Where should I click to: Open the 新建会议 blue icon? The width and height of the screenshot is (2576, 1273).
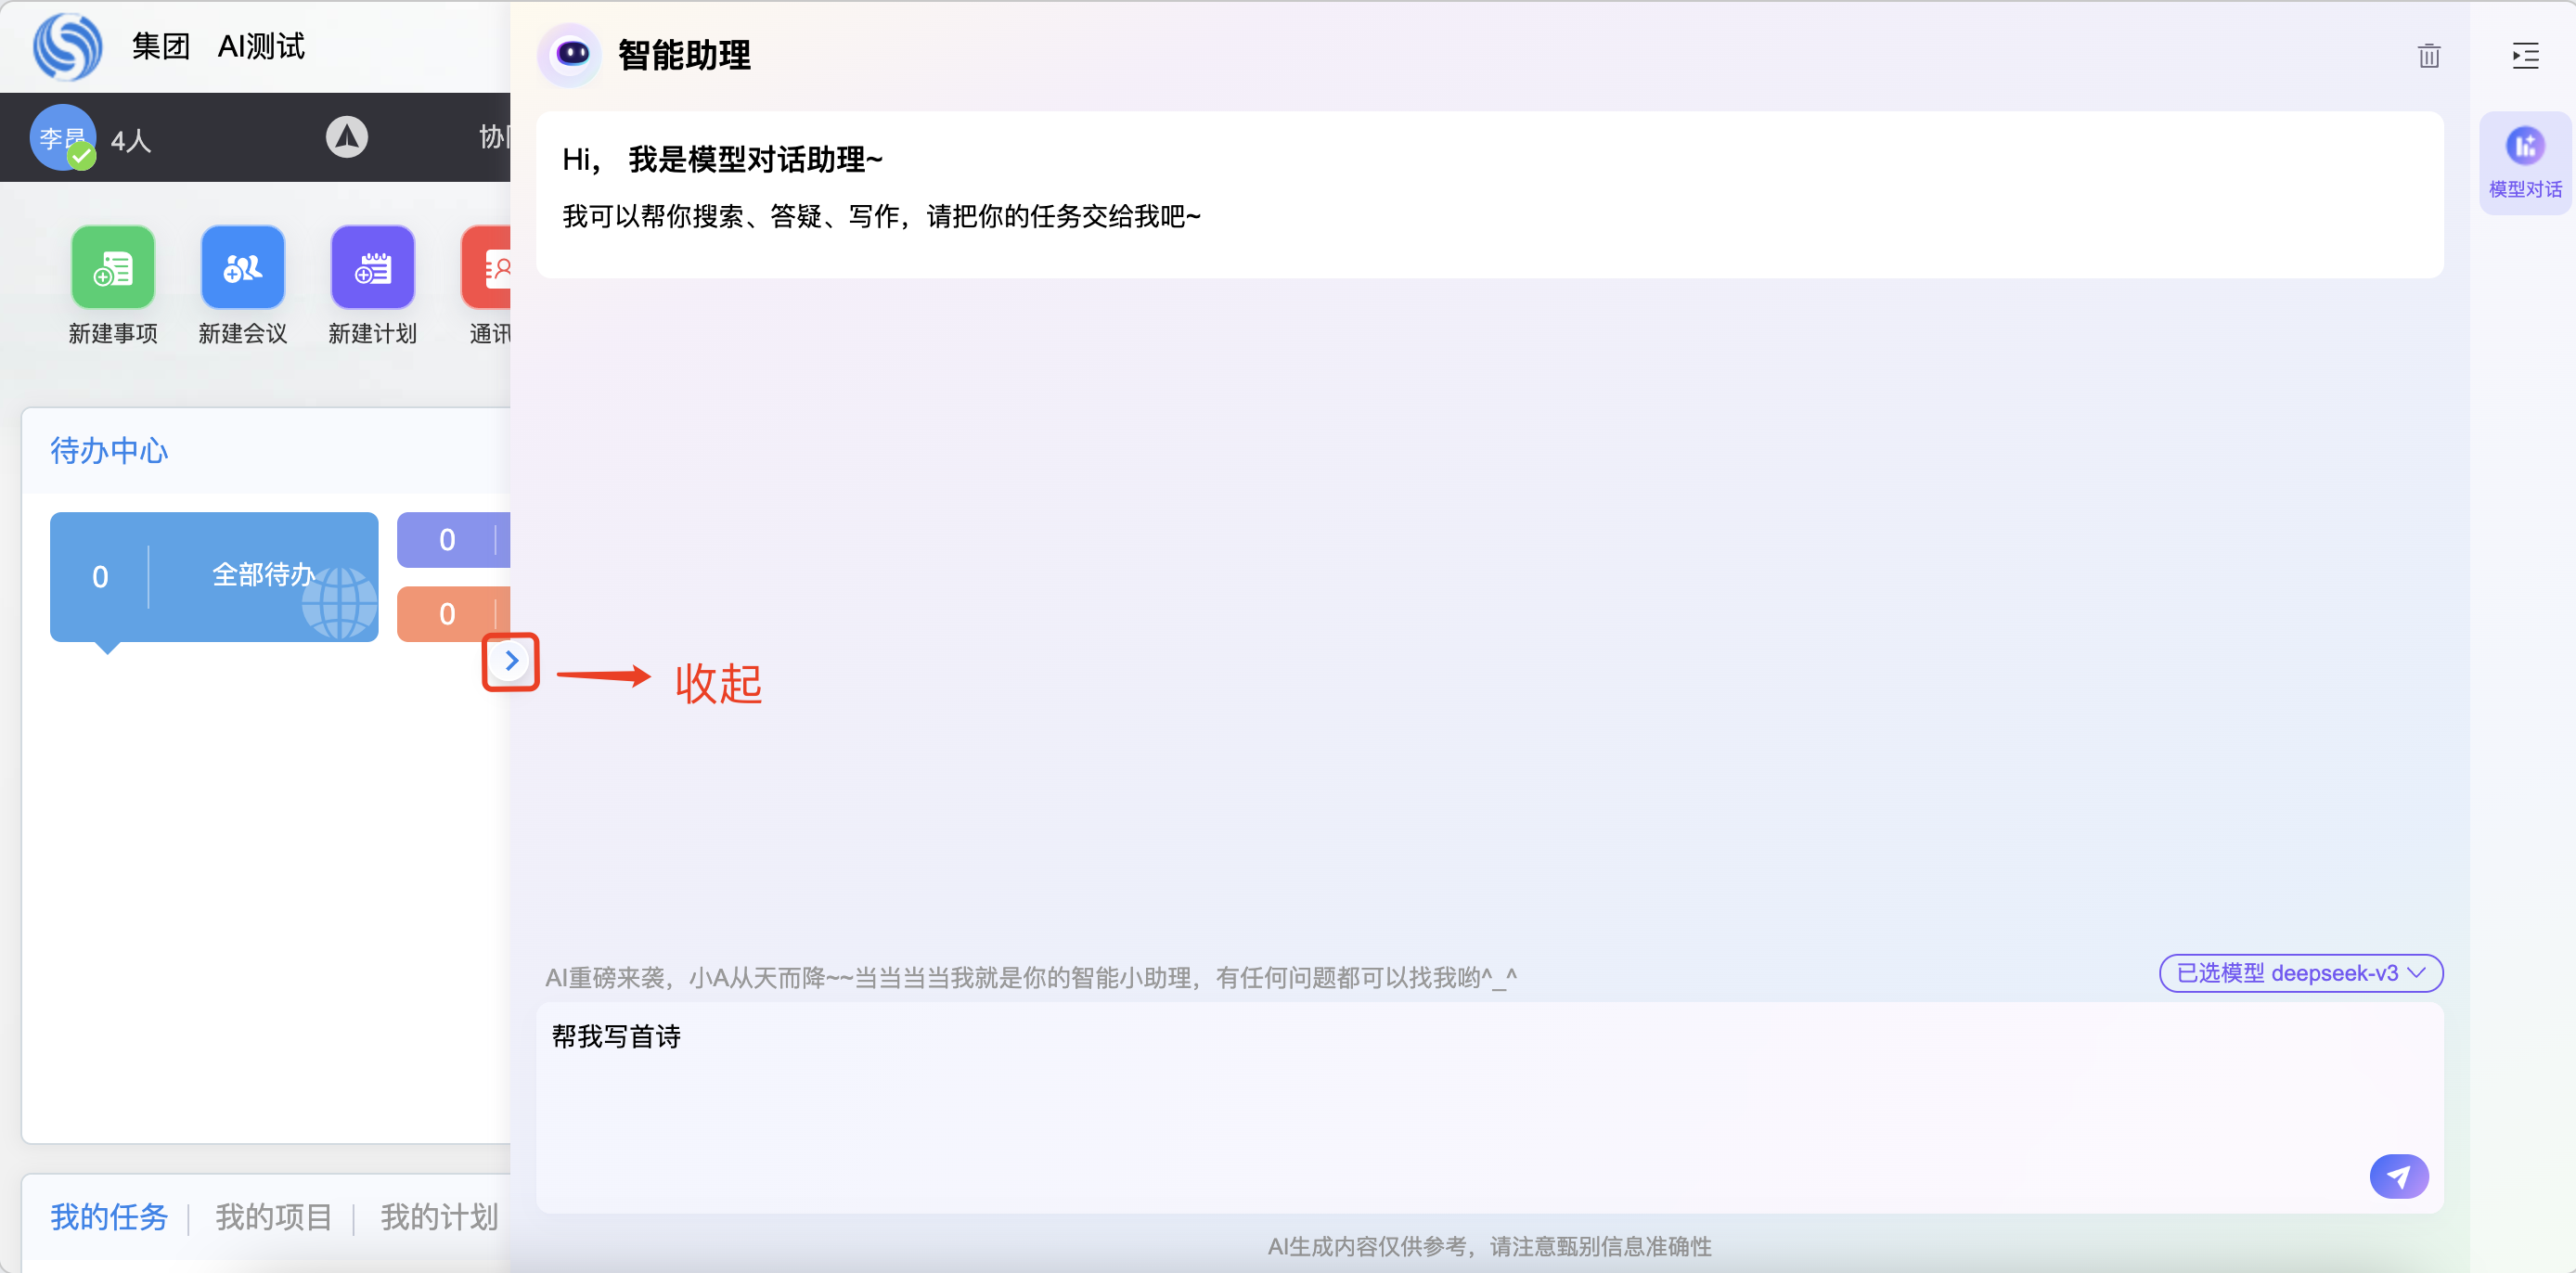tap(242, 268)
